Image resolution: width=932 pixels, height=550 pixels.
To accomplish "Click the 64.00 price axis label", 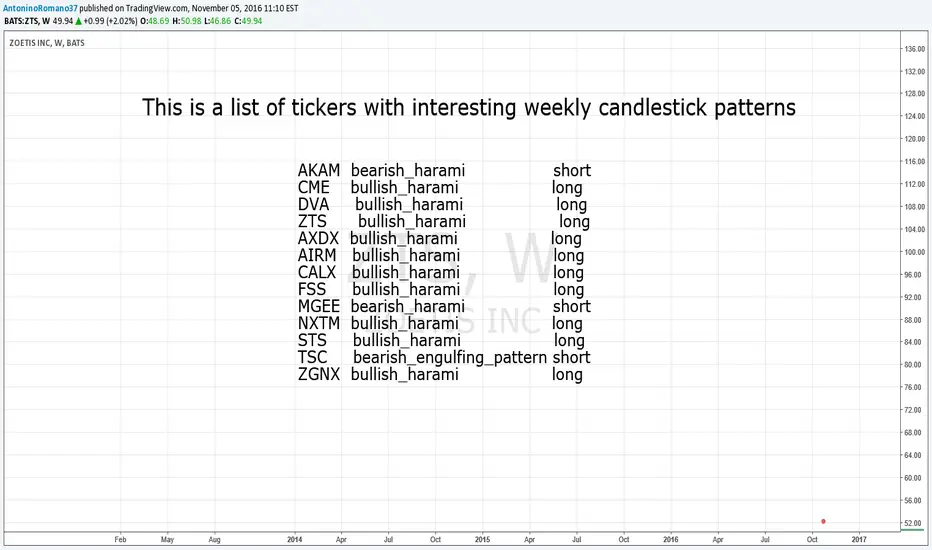I will [915, 455].
